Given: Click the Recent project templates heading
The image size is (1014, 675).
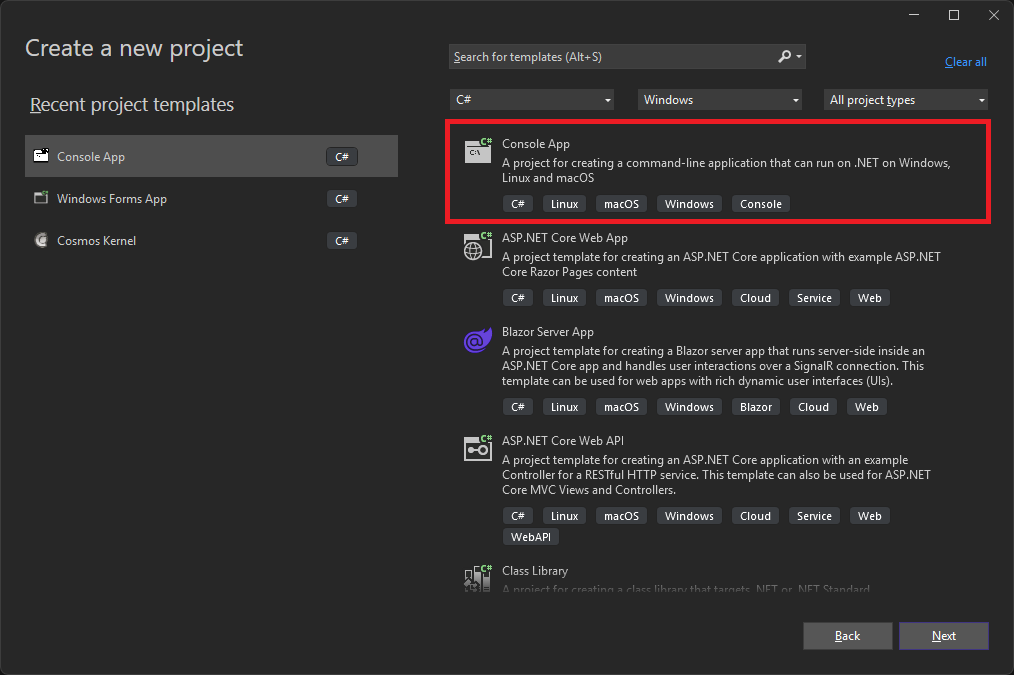Looking at the screenshot, I should point(132,105).
